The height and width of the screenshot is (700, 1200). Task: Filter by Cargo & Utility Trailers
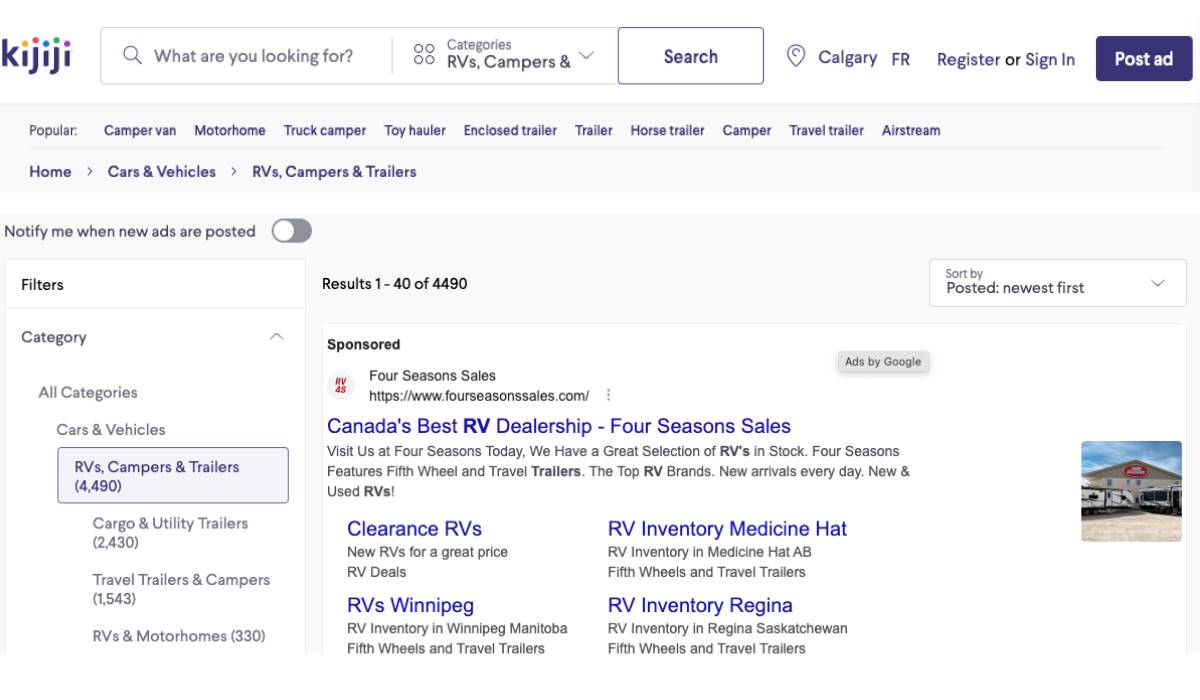170,533
